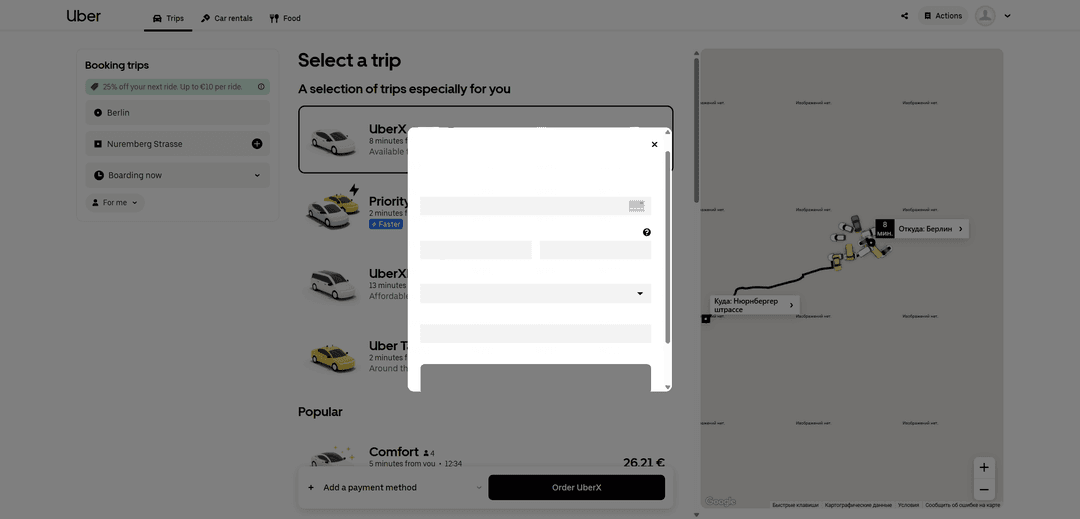This screenshot has width=1080, height=519.
Task: Click the Berlin pickup location field
Action: tap(178, 113)
